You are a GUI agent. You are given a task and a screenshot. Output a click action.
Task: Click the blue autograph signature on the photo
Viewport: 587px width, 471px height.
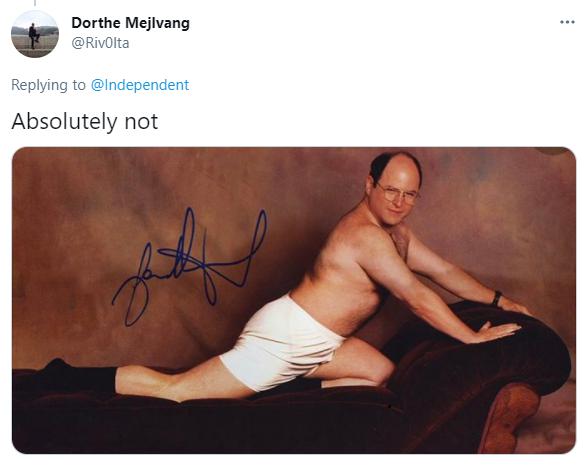coord(190,266)
